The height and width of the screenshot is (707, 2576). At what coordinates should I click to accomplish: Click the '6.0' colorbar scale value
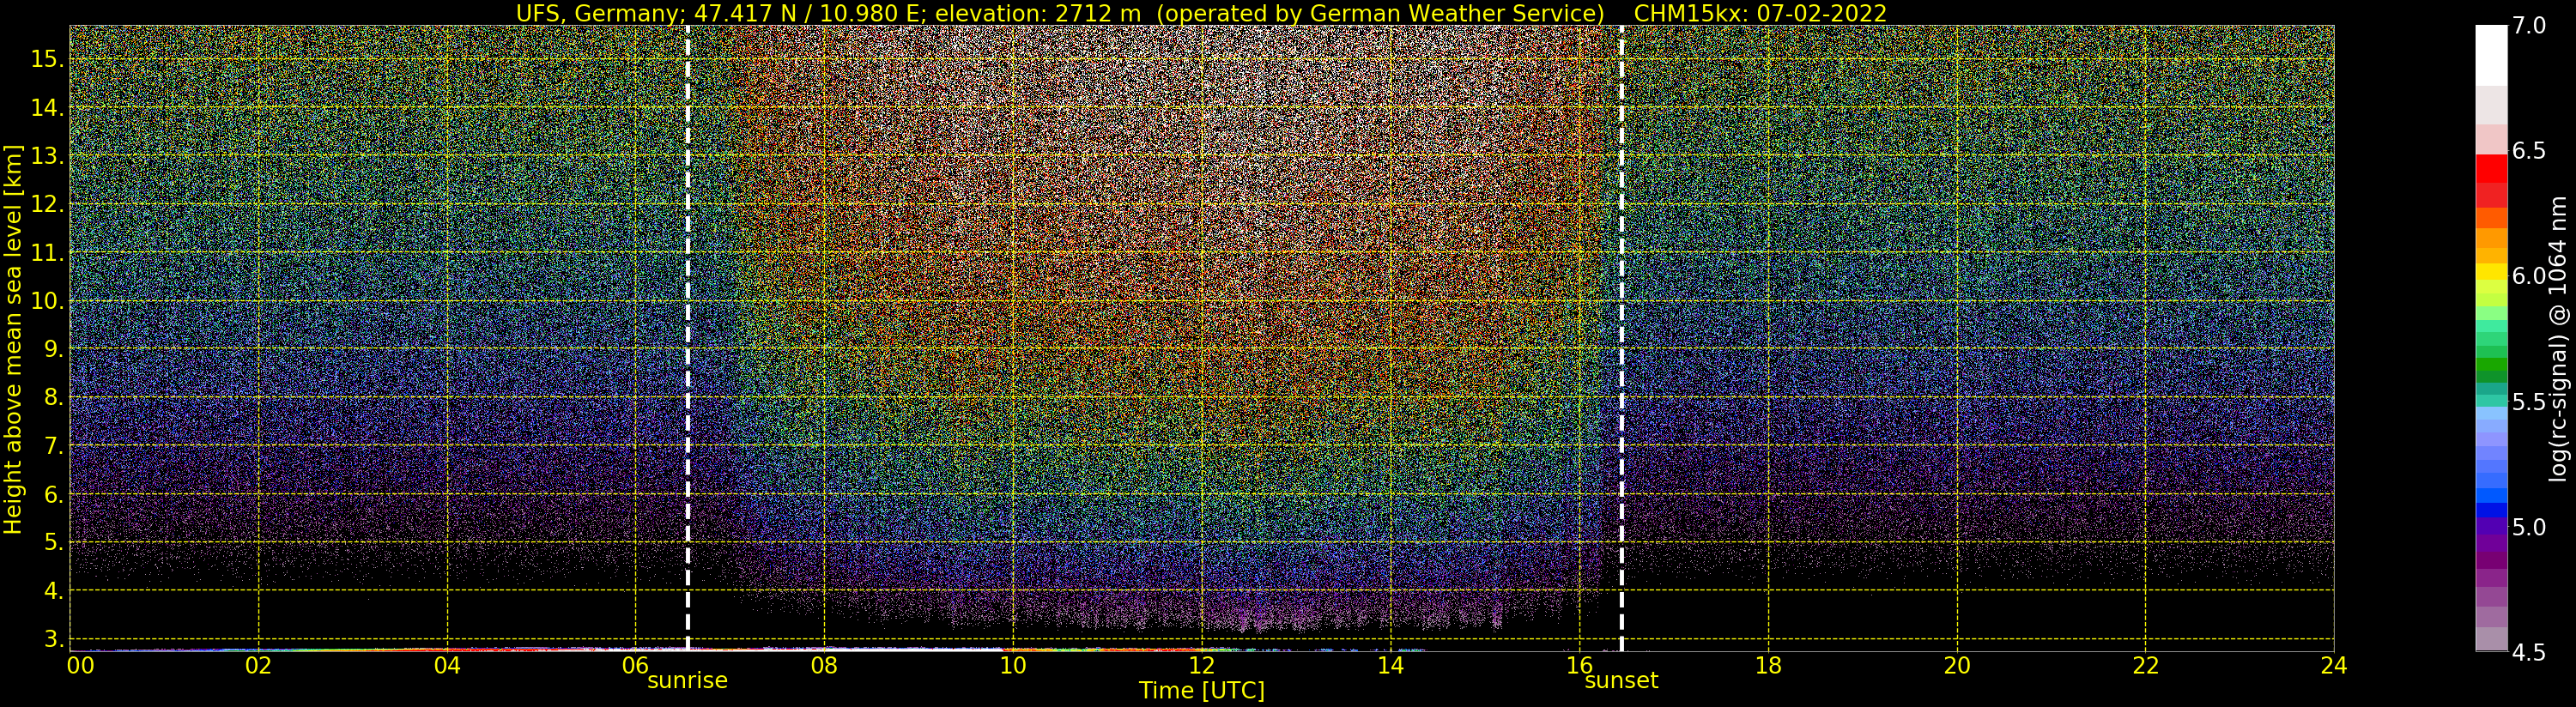coord(2529,276)
